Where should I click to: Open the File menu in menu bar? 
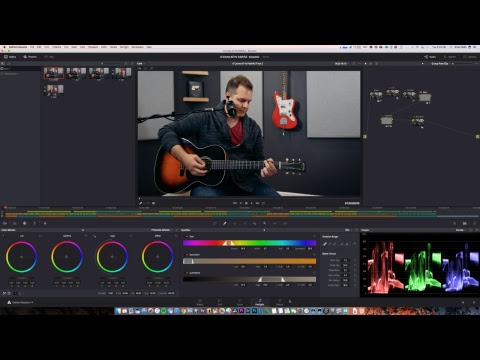pos(32,47)
